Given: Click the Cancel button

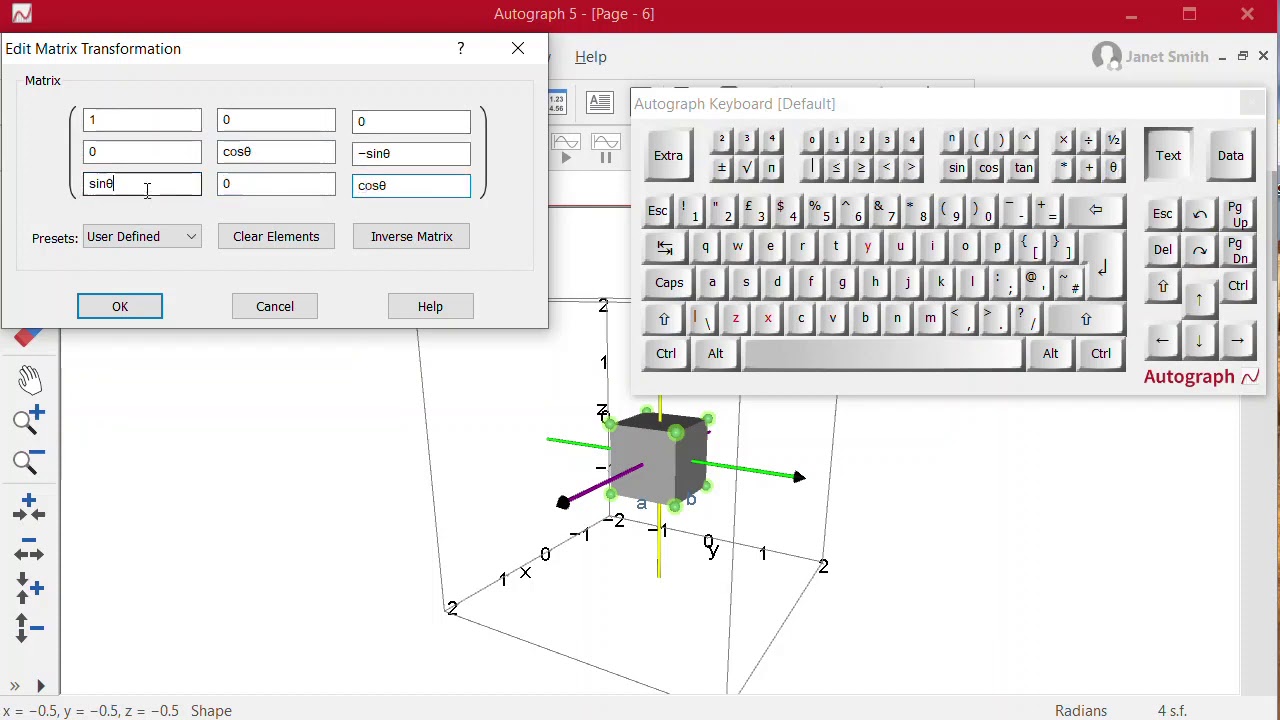Looking at the screenshot, I should click(x=275, y=307).
